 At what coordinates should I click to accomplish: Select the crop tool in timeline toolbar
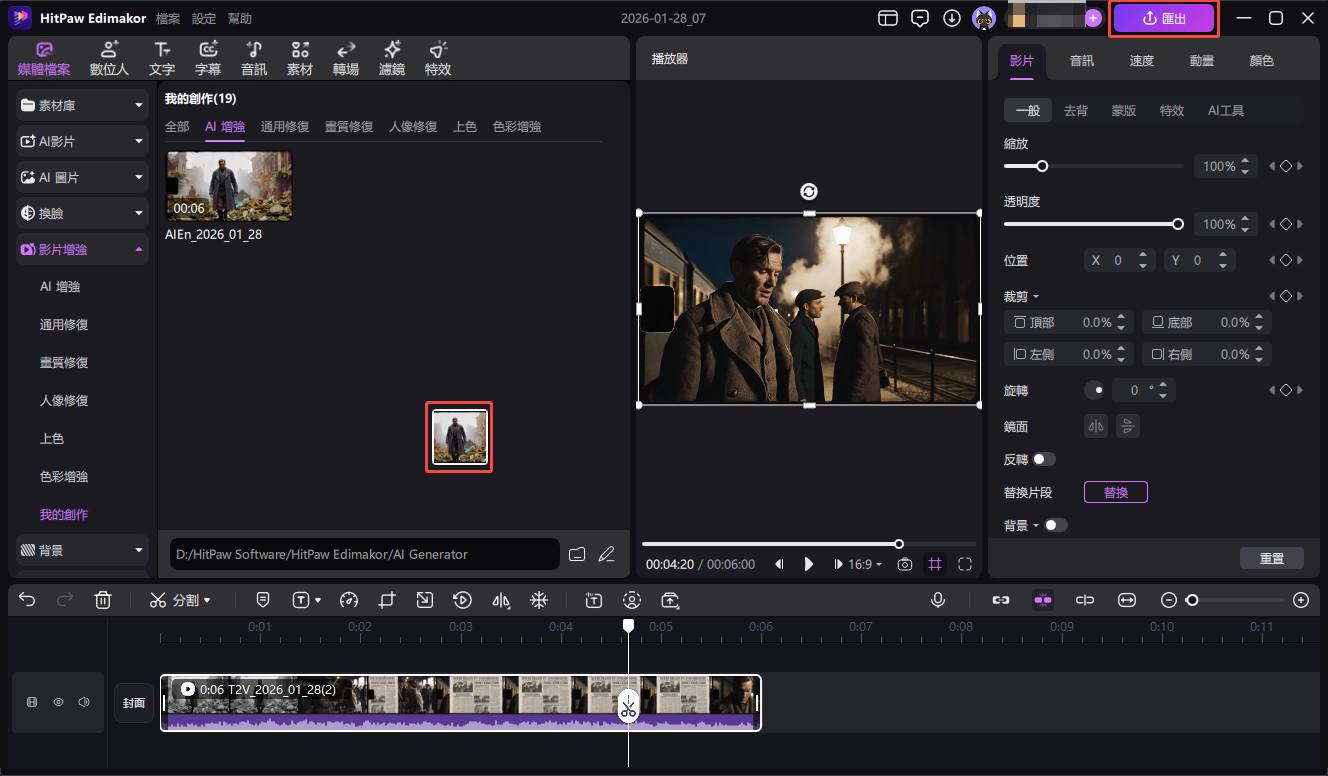[387, 600]
